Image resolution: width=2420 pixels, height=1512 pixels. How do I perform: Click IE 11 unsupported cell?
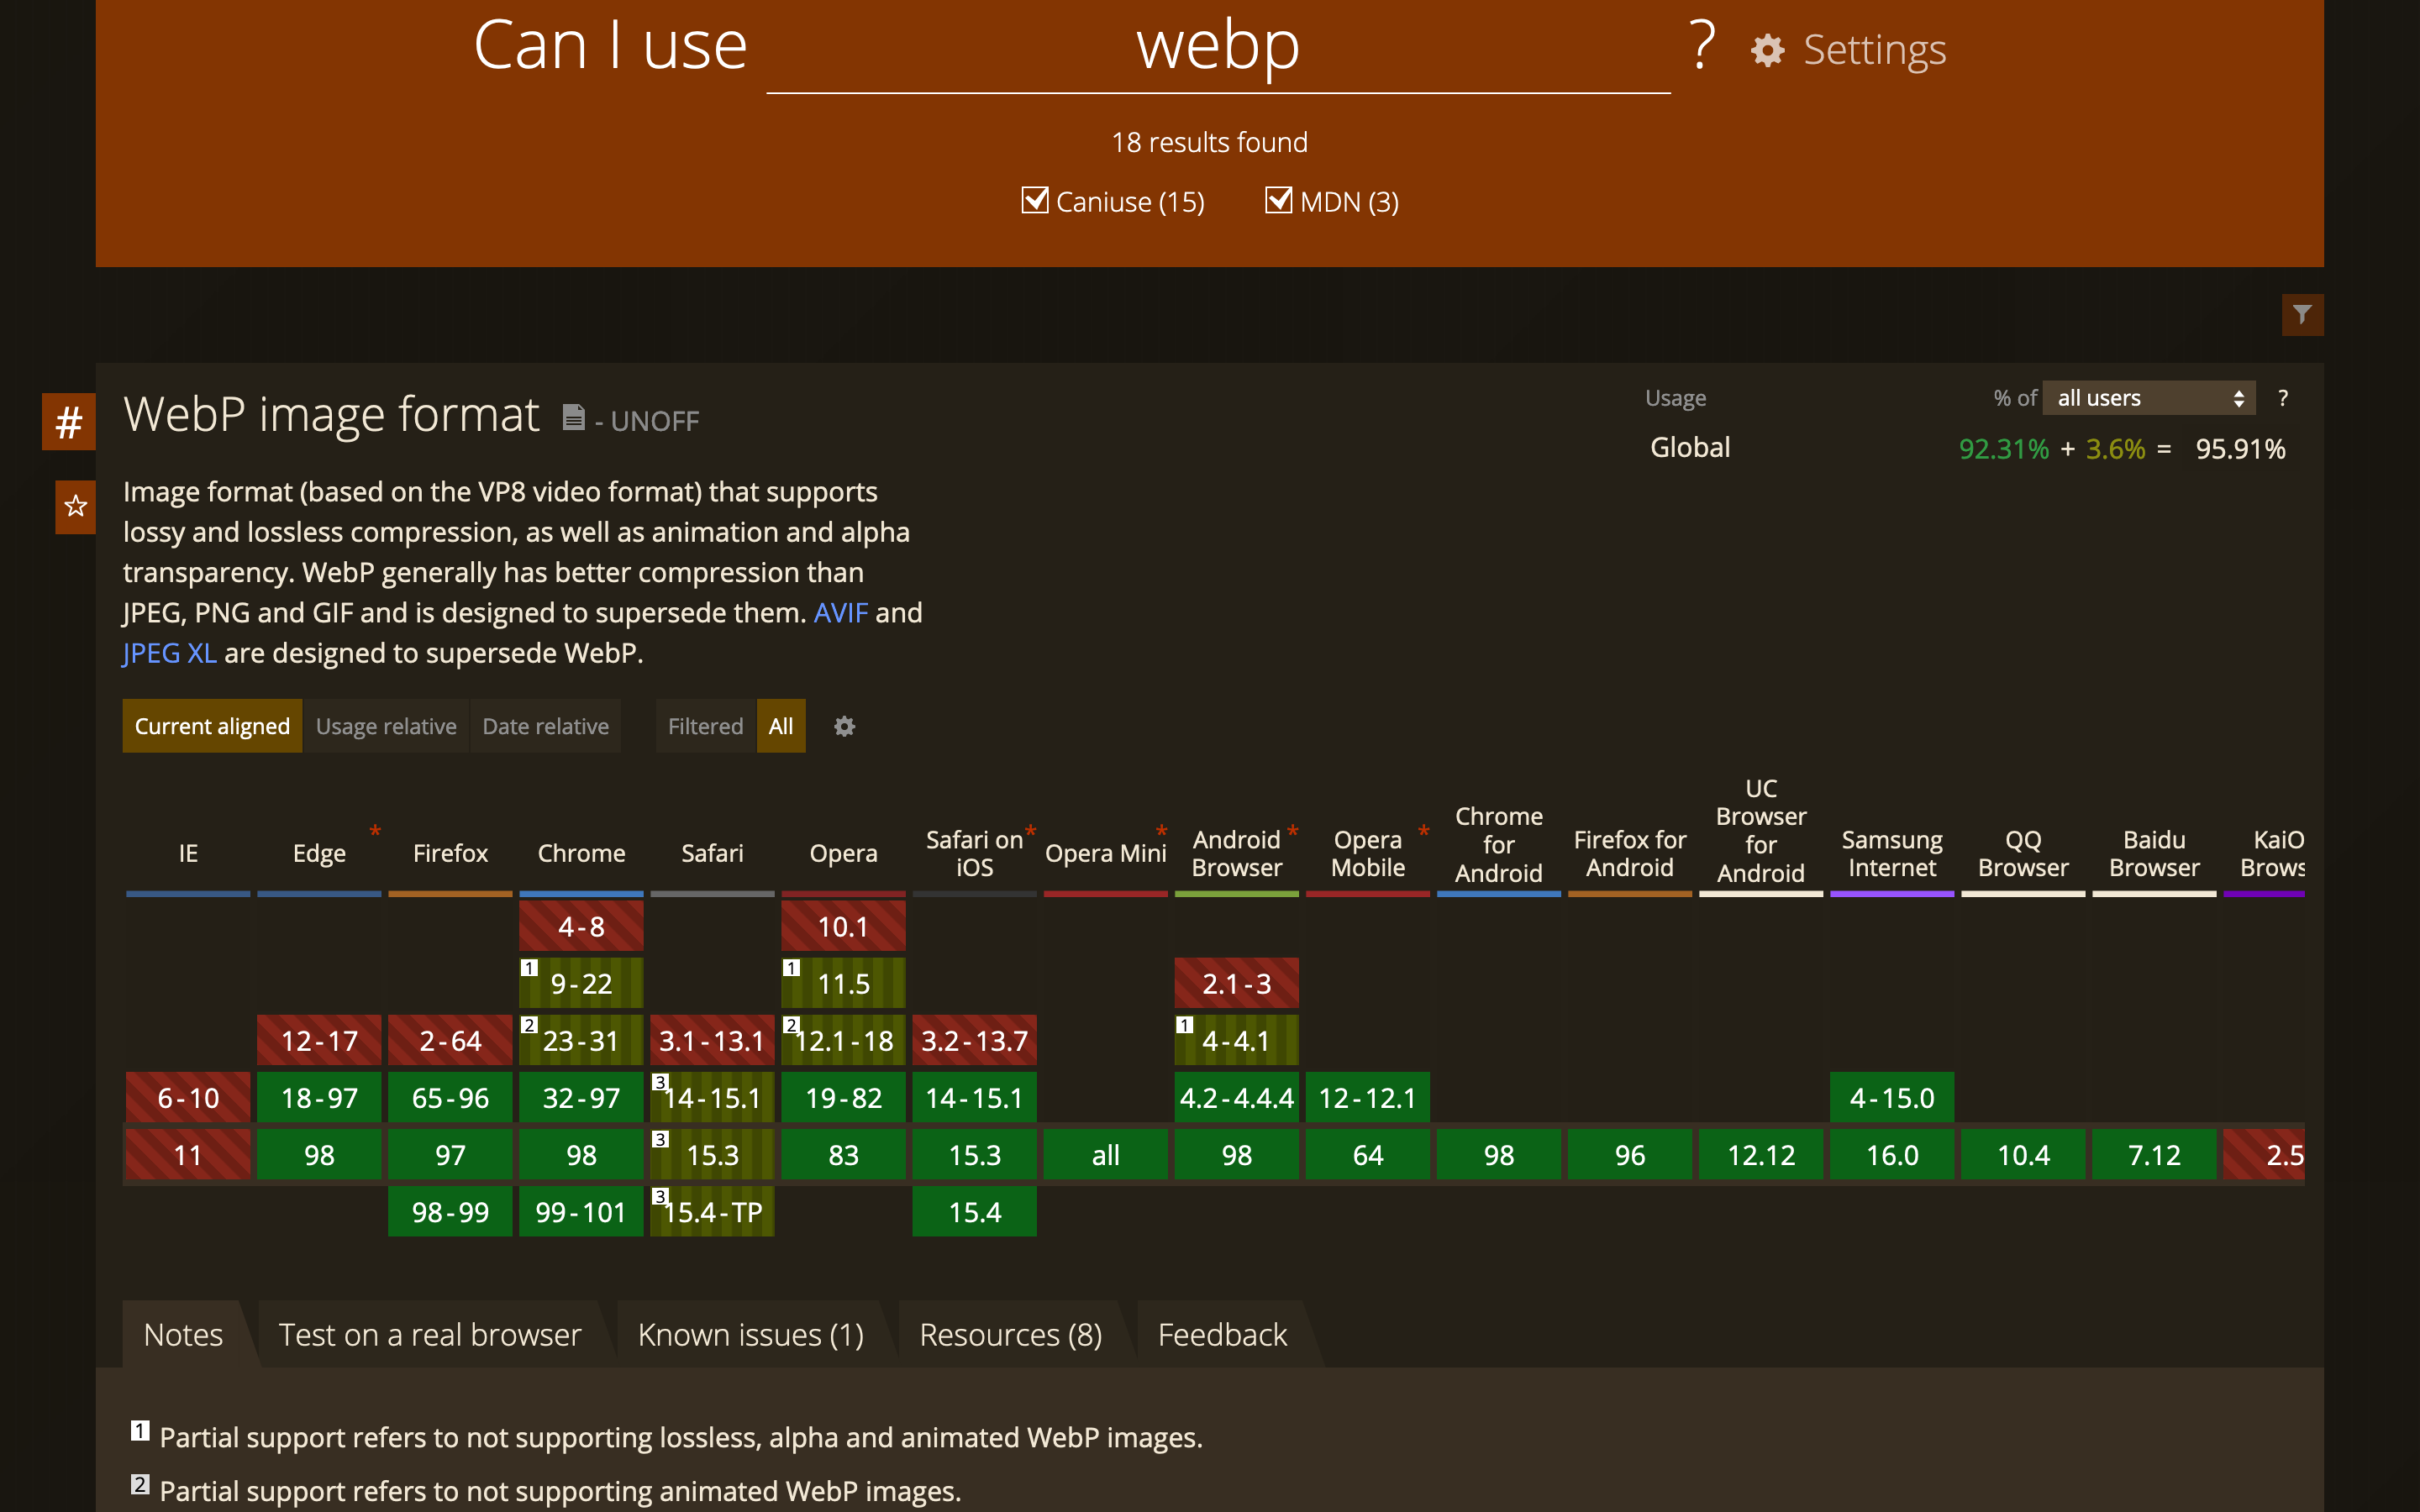tap(188, 1154)
